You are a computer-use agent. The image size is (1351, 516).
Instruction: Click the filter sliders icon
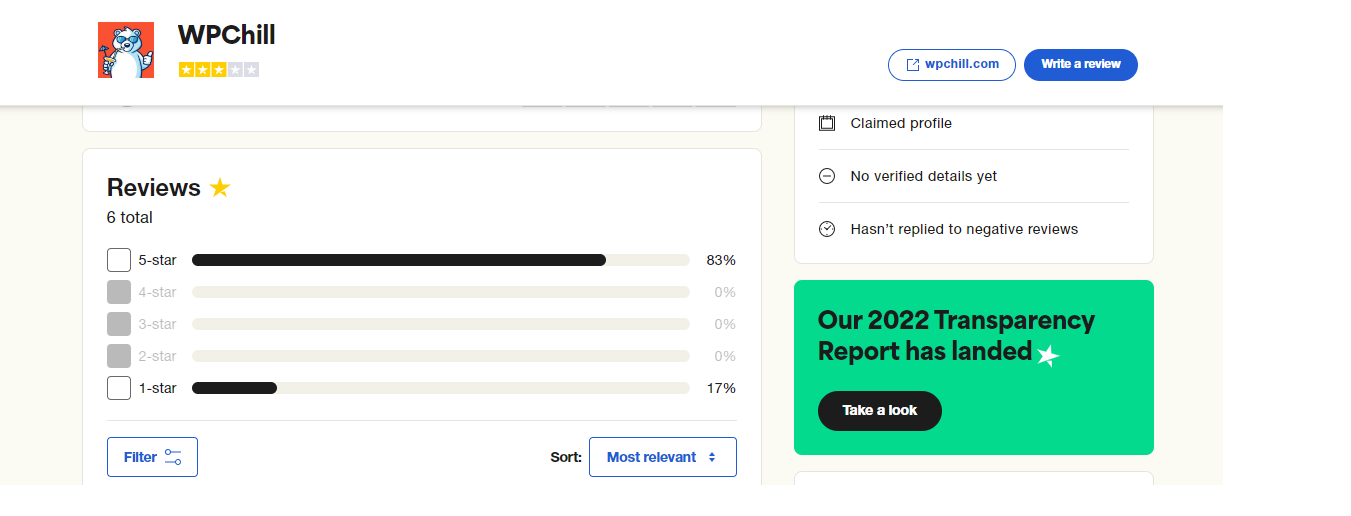[x=173, y=457]
